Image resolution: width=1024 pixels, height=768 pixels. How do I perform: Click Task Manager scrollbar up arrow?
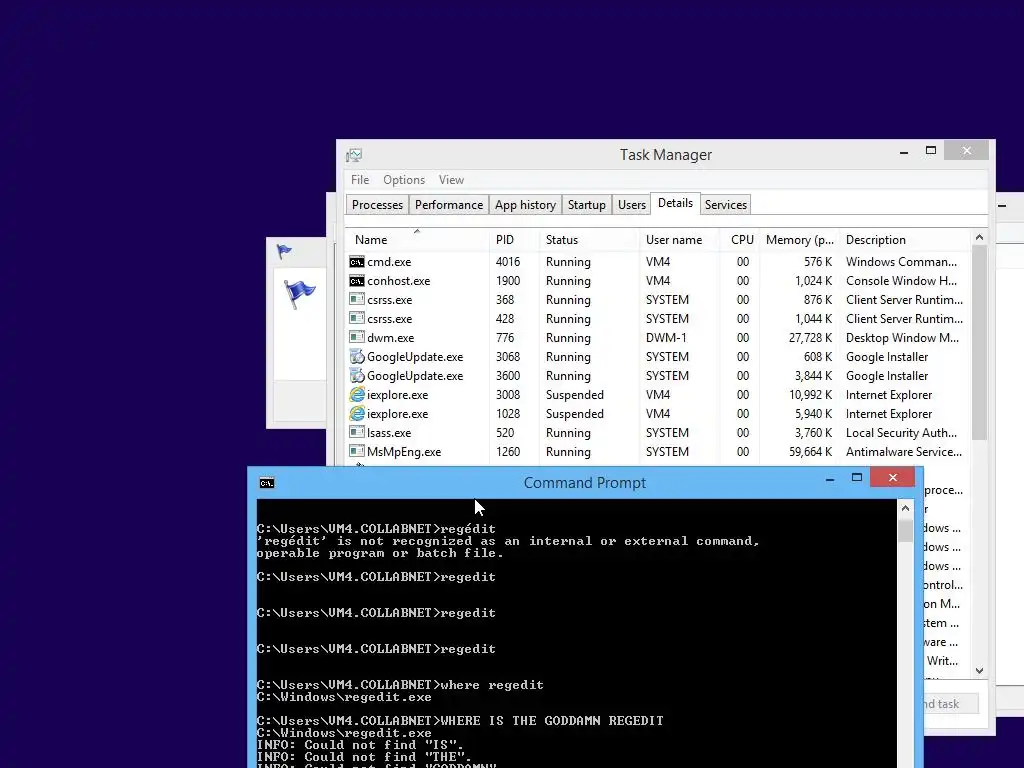tap(979, 237)
